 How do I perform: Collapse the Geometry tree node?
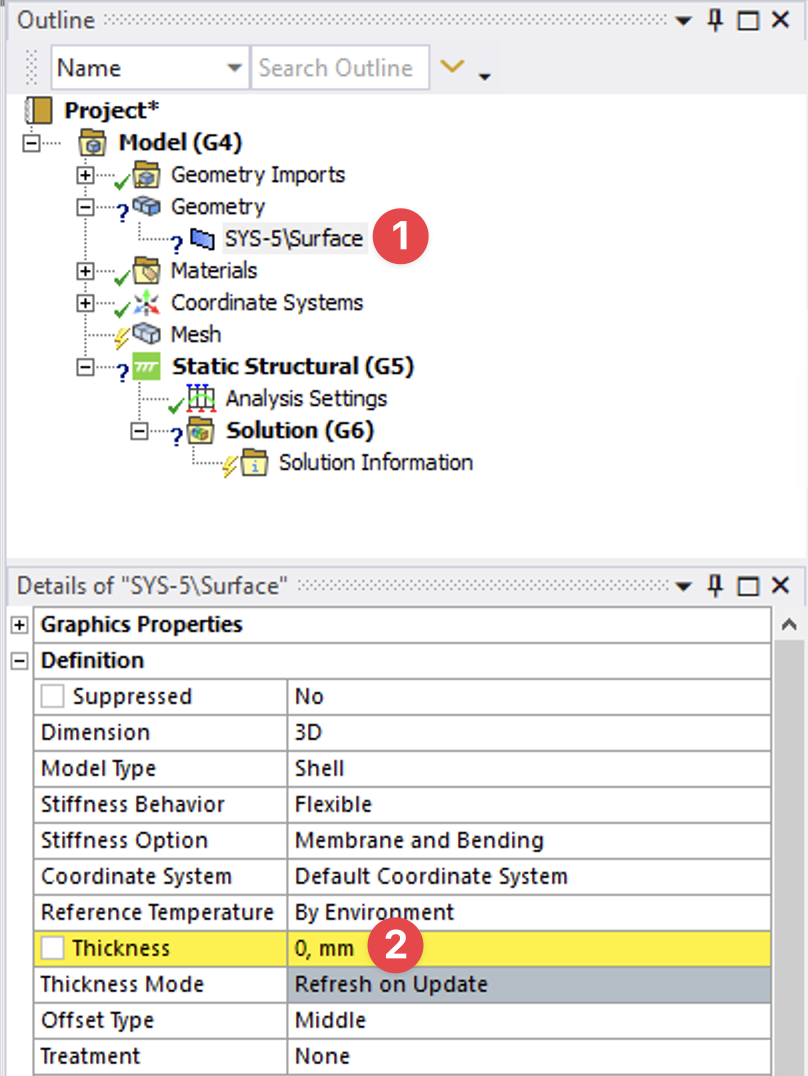pos(86,207)
